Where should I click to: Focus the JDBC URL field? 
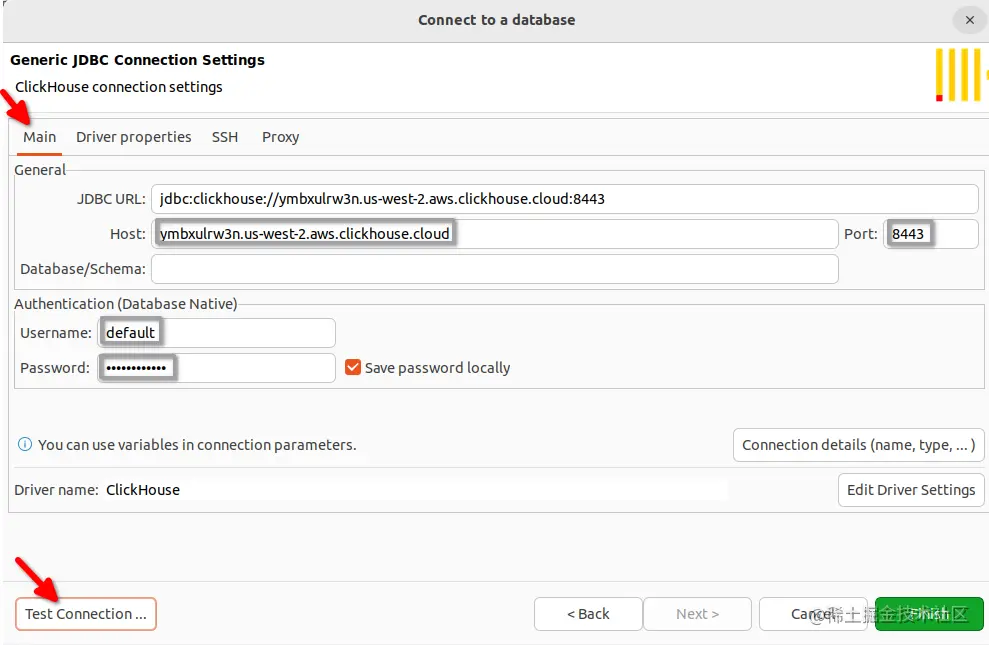564,199
